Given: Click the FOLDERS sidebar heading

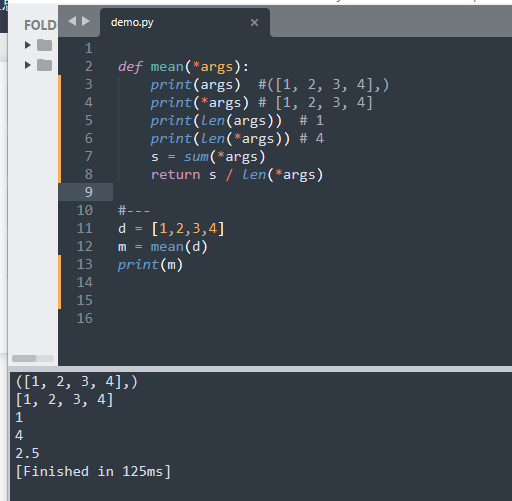Looking at the screenshot, I should (x=40, y=25).
